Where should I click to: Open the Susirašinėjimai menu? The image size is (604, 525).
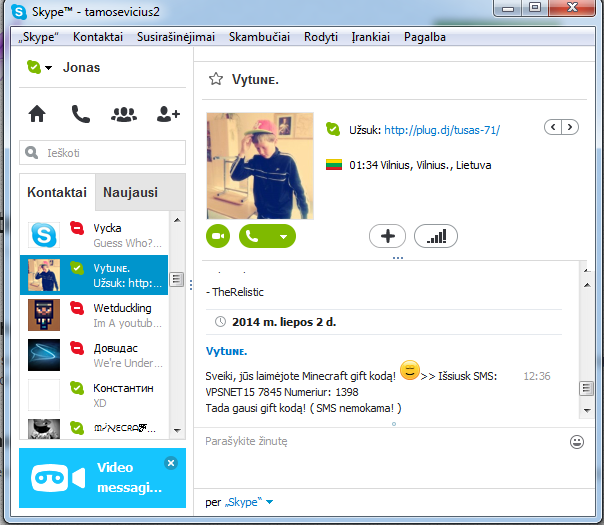(176, 37)
